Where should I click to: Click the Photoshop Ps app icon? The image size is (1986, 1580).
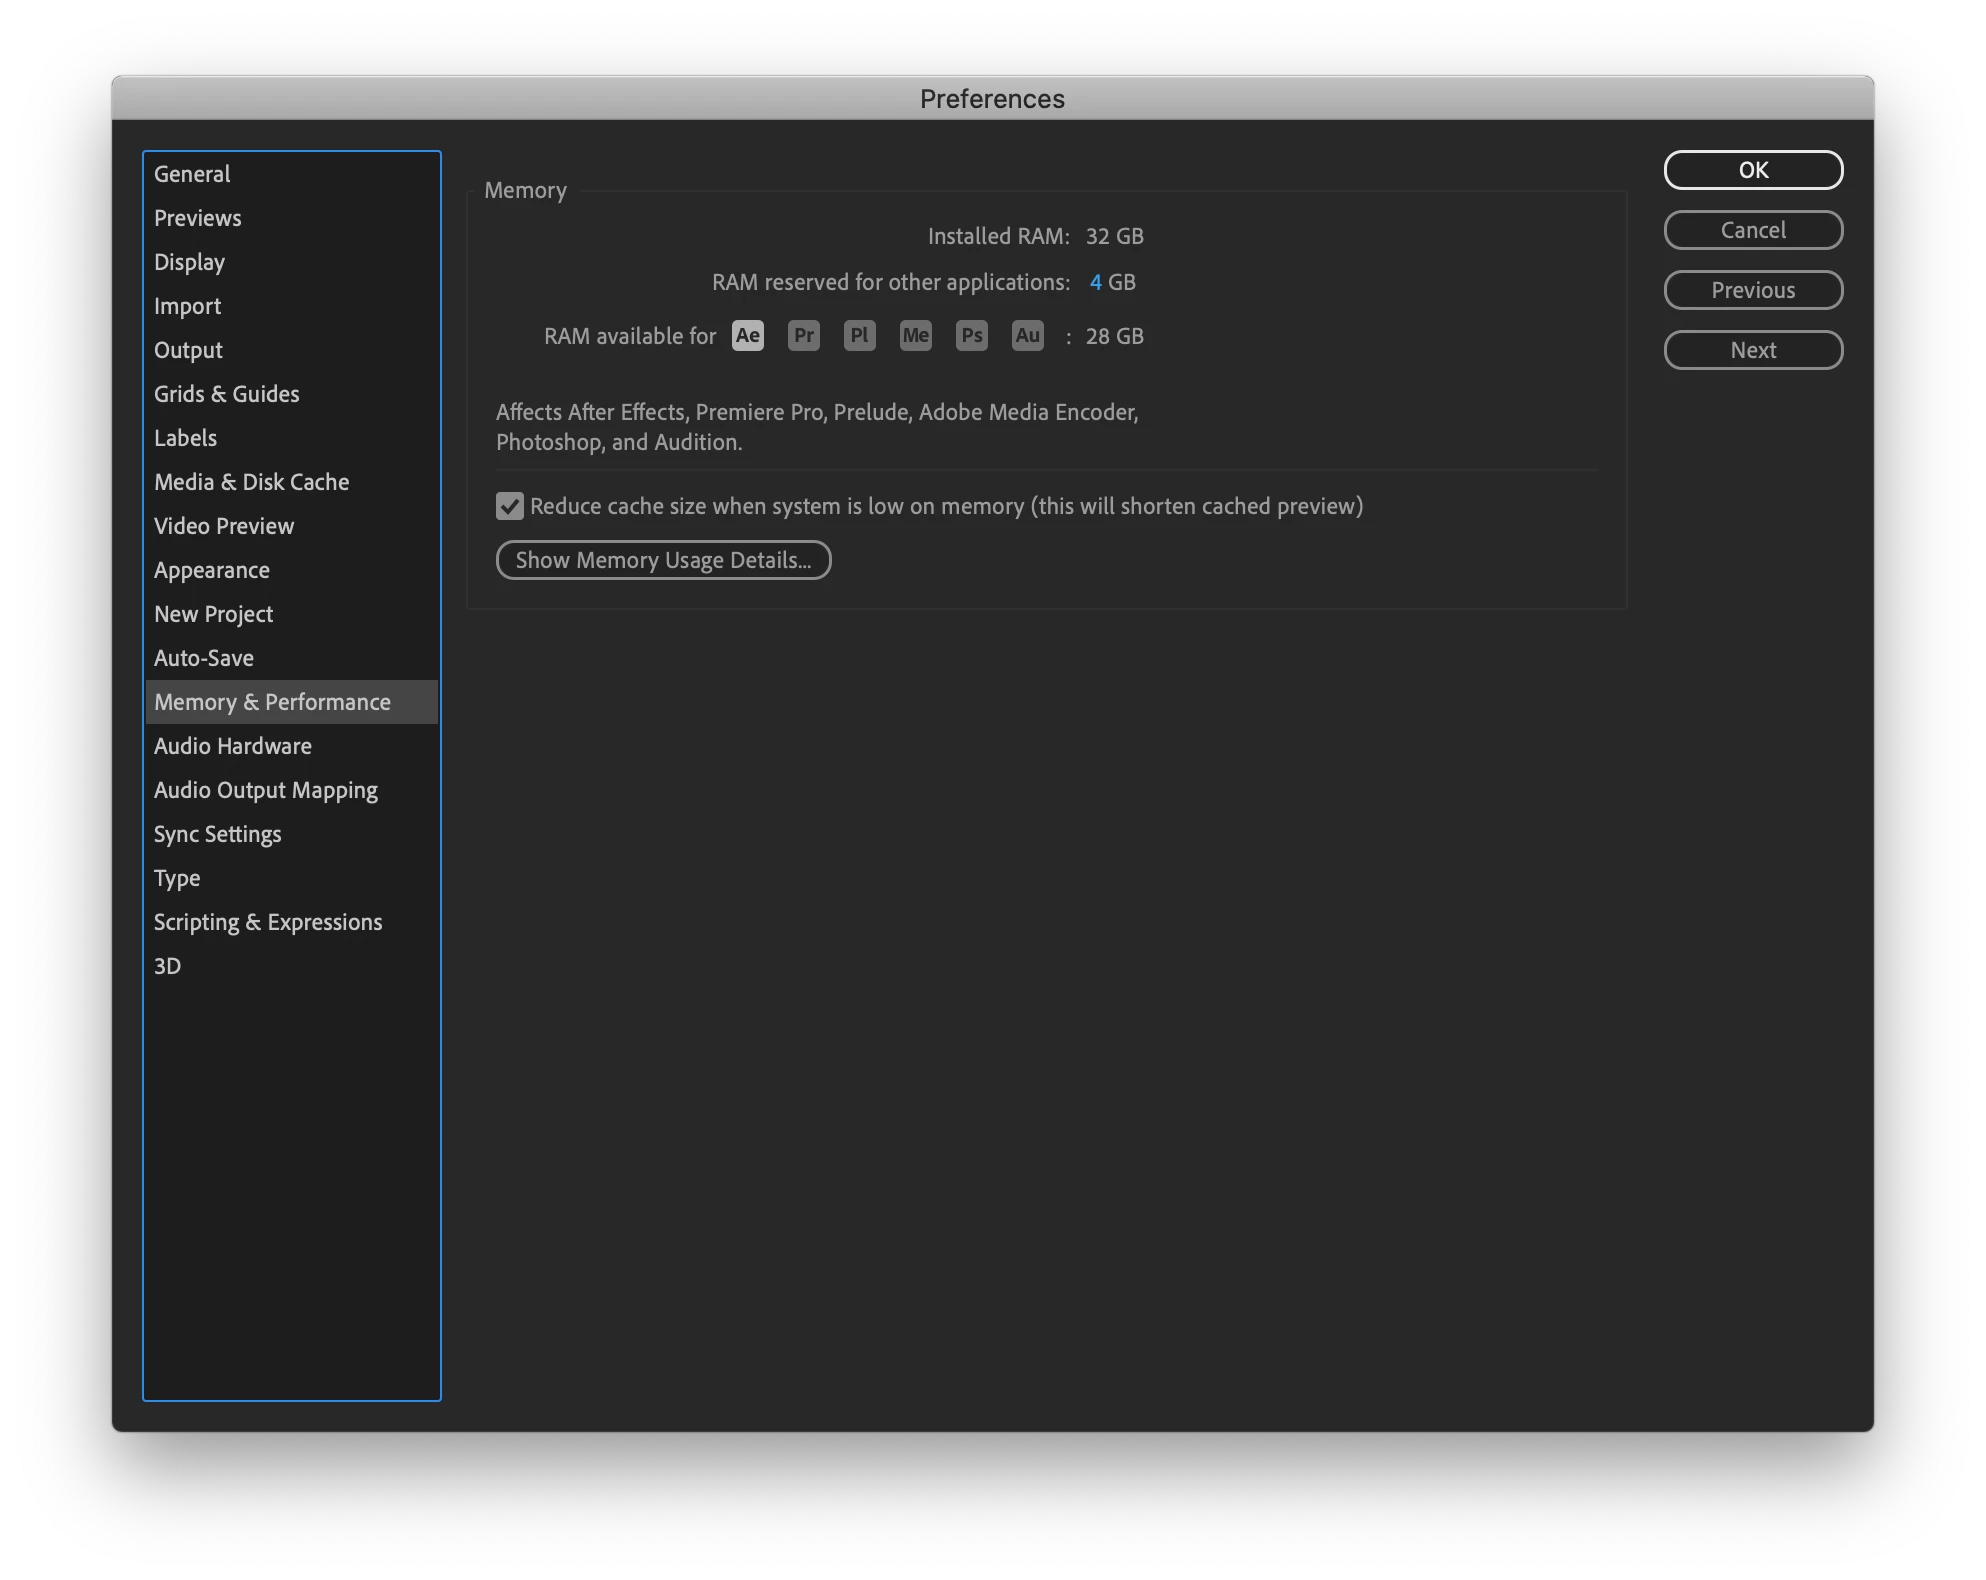971,336
